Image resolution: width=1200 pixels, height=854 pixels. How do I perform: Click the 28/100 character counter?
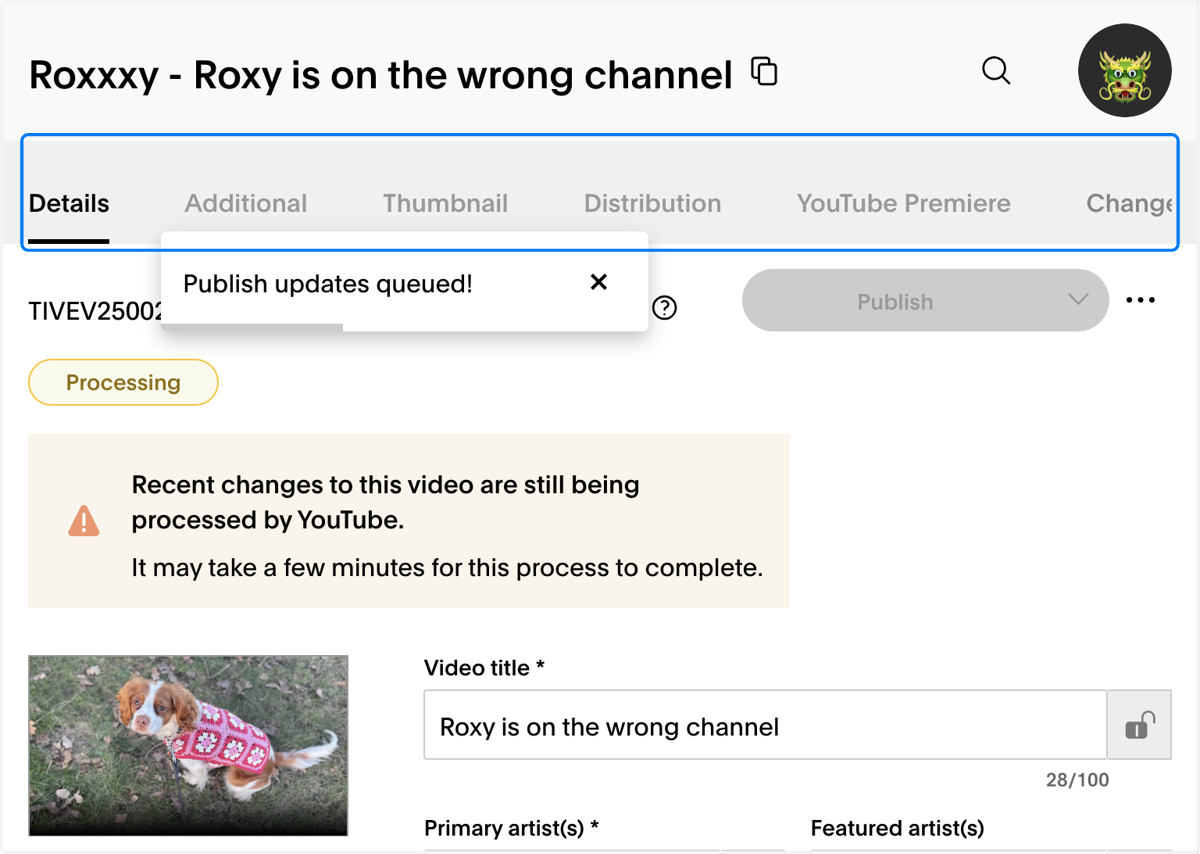(1077, 780)
